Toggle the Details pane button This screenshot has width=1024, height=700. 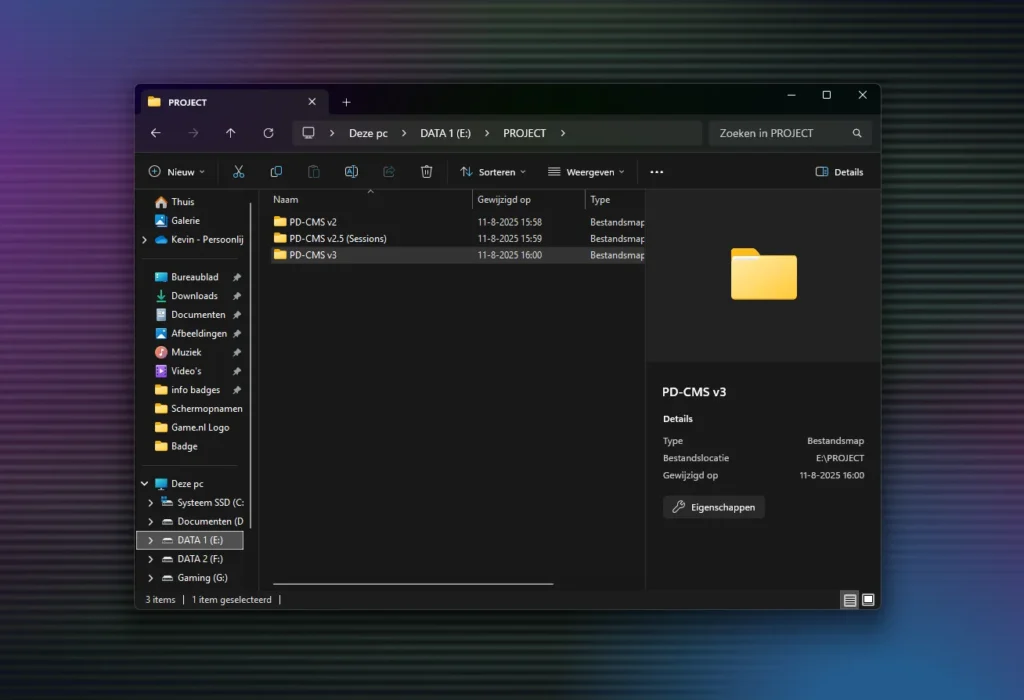tap(839, 172)
